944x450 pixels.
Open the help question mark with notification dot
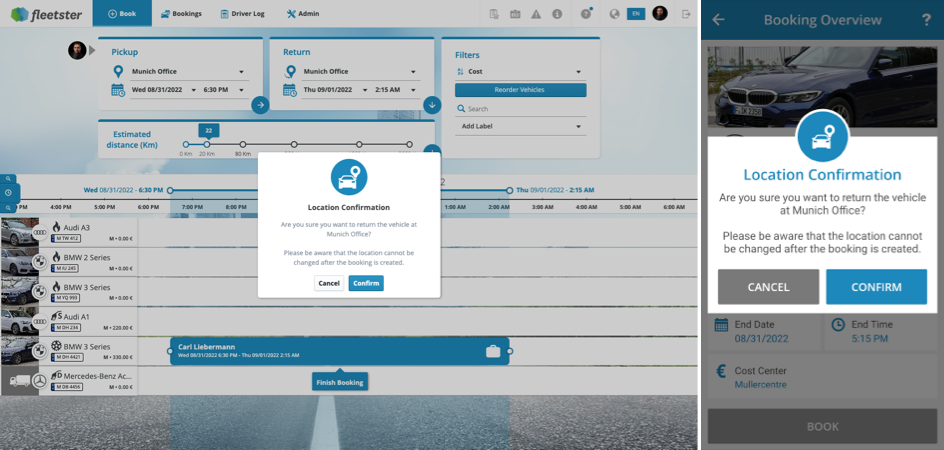pos(586,13)
